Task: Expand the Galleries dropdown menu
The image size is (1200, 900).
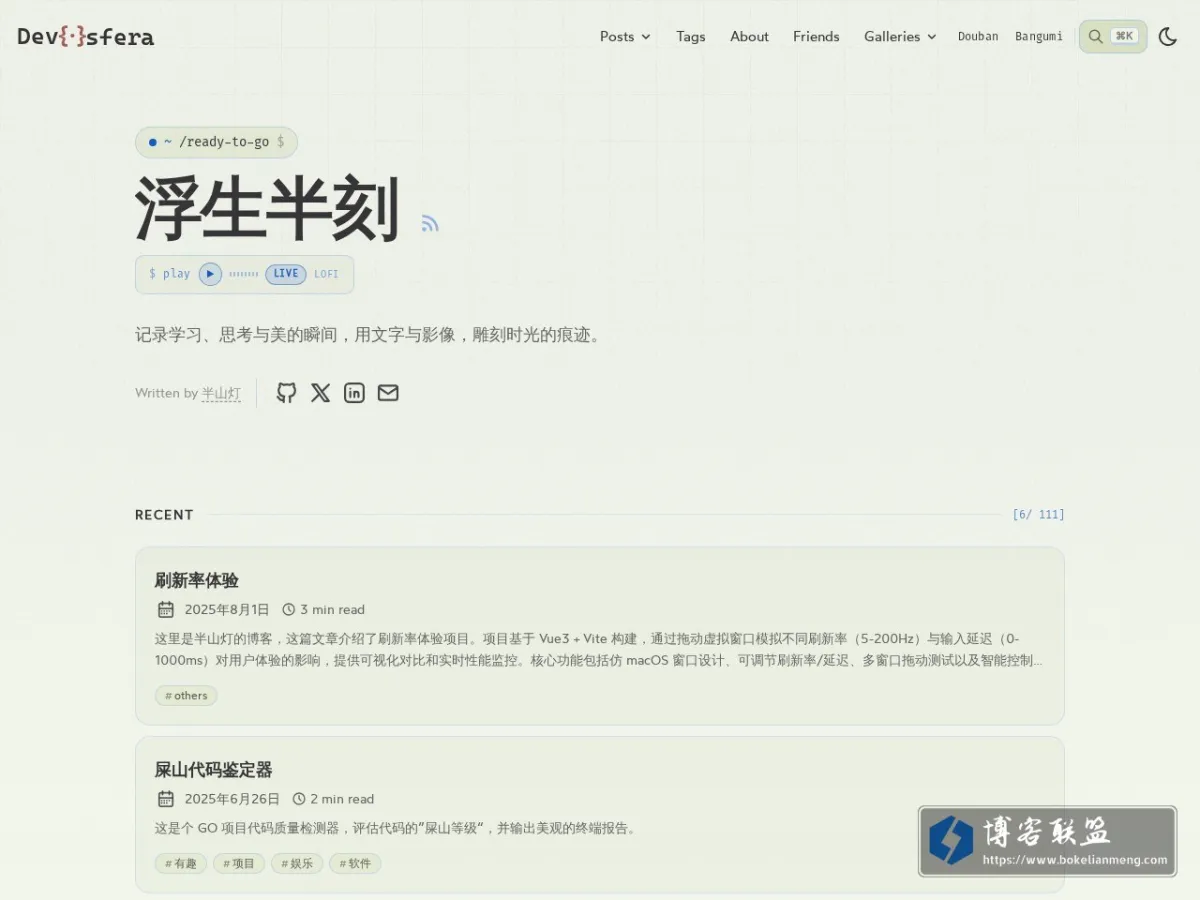Action: pos(900,36)
